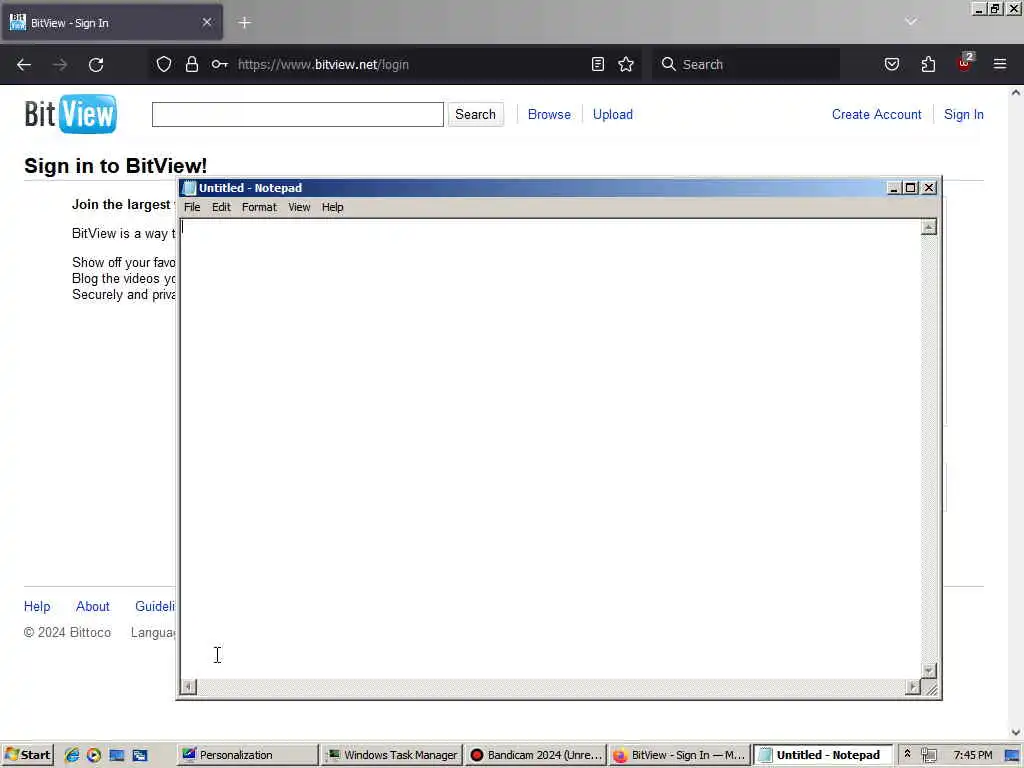Close the BitView - Sign In tab
The width and height of the screenshot is (1024, 768).
pos(207,22)
